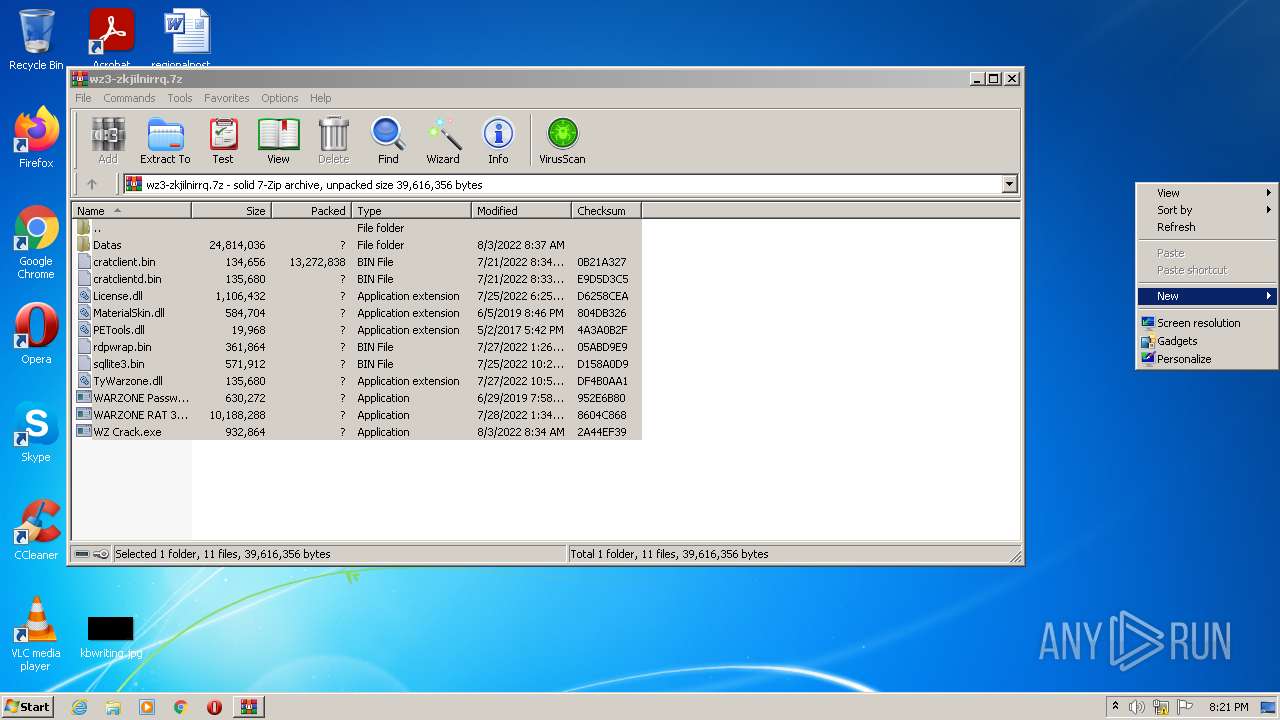Viewport: 1280px width, 720px height.
Task: Click the Start button
Action: pyautogui.click(x=28, y=707)
